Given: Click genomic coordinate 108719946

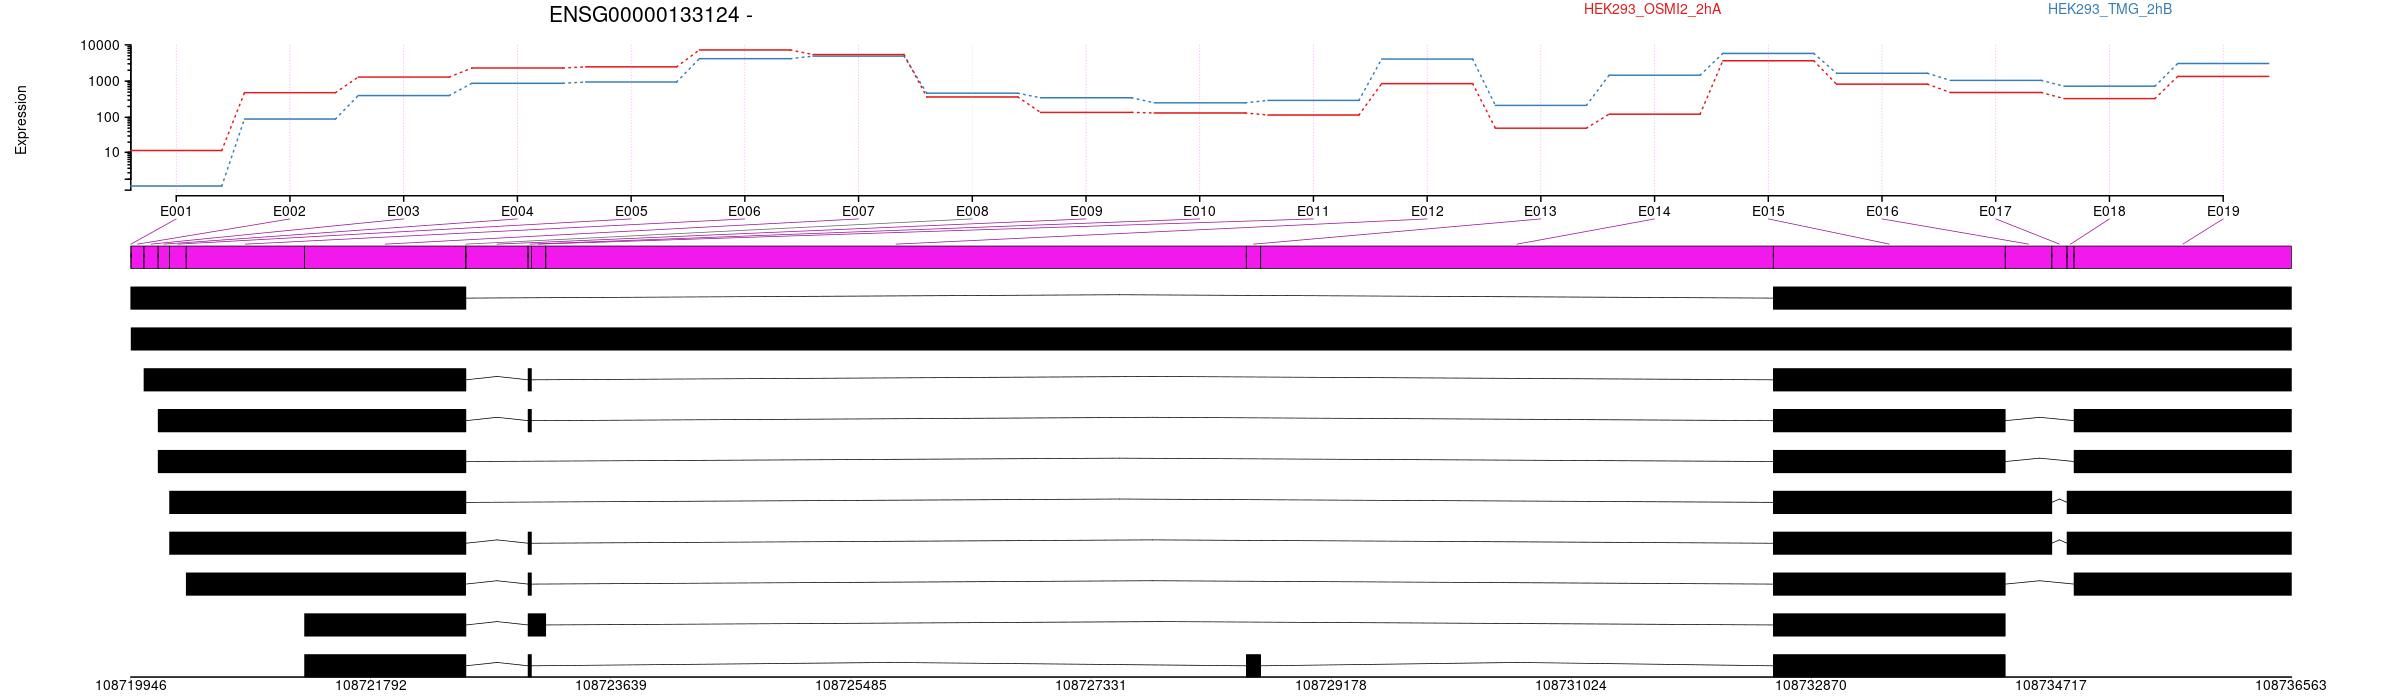Looking at the screenshot, I should [131, 686].
